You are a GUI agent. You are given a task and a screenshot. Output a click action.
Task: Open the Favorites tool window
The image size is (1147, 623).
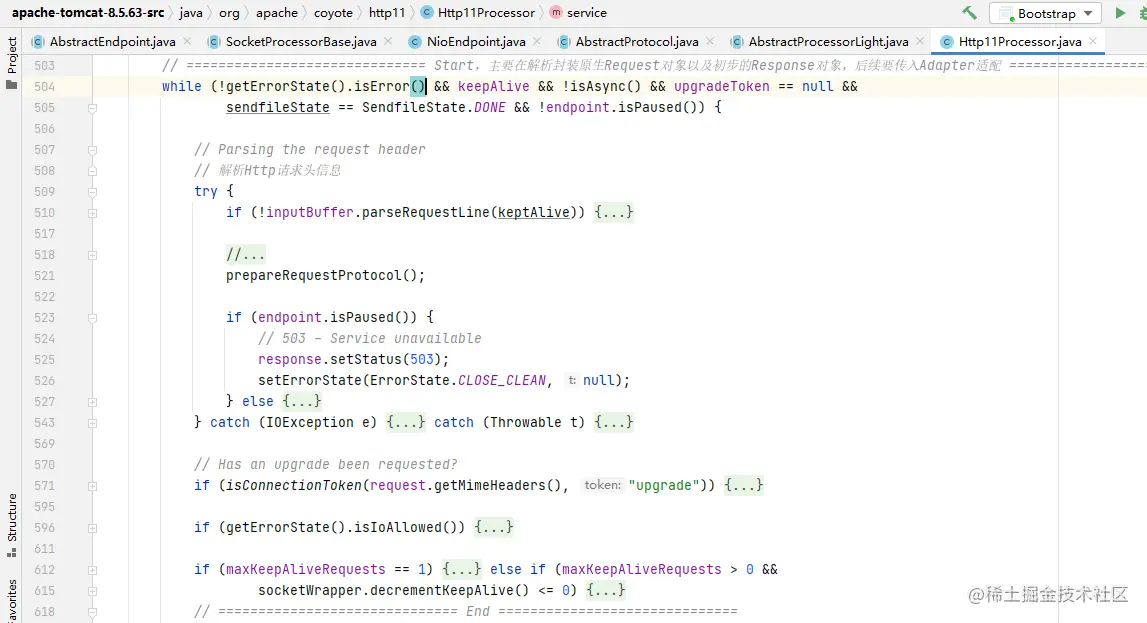11,597
